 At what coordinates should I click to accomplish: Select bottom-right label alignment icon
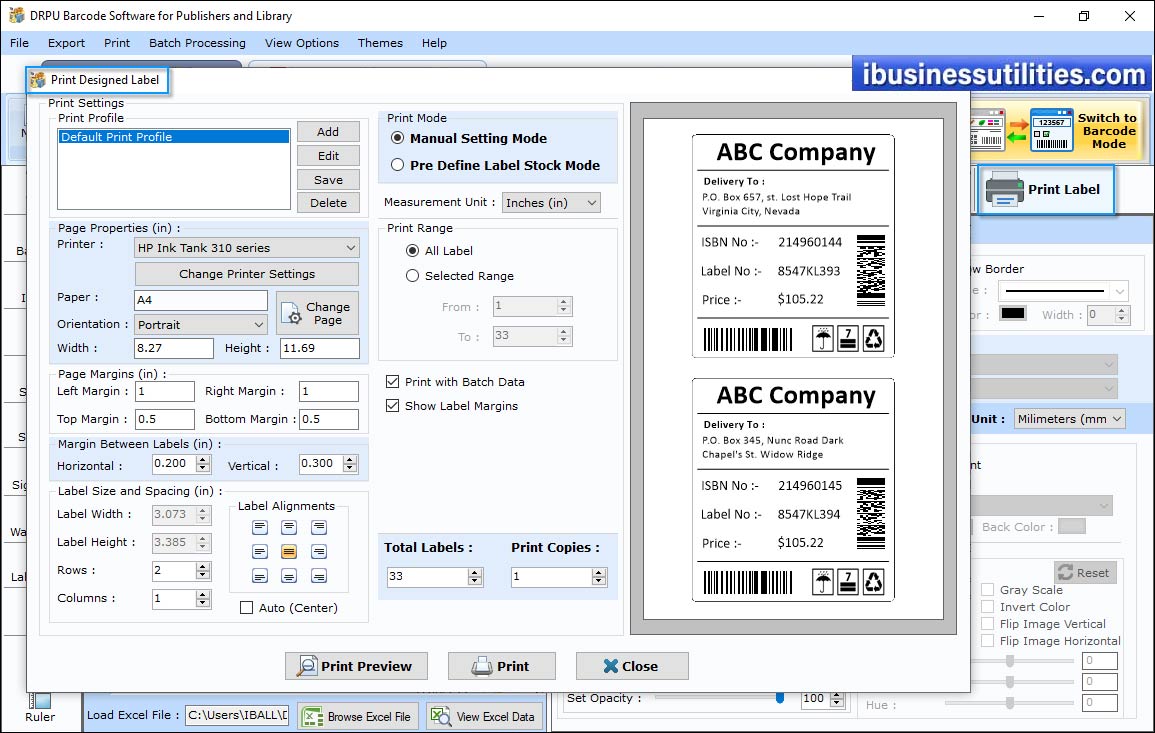coord(319,576)
